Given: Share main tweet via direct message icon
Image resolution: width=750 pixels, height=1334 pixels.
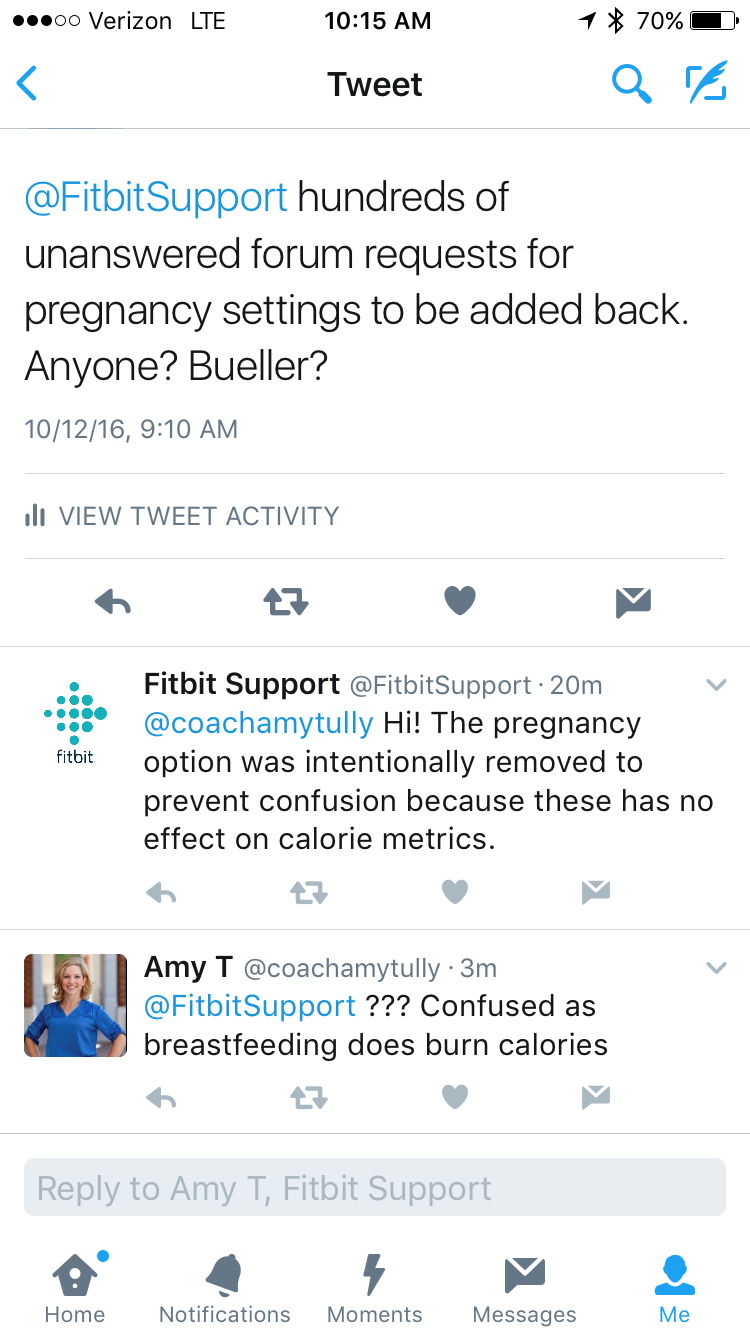Looking at the screenshot, I should [x=634, y=601].
